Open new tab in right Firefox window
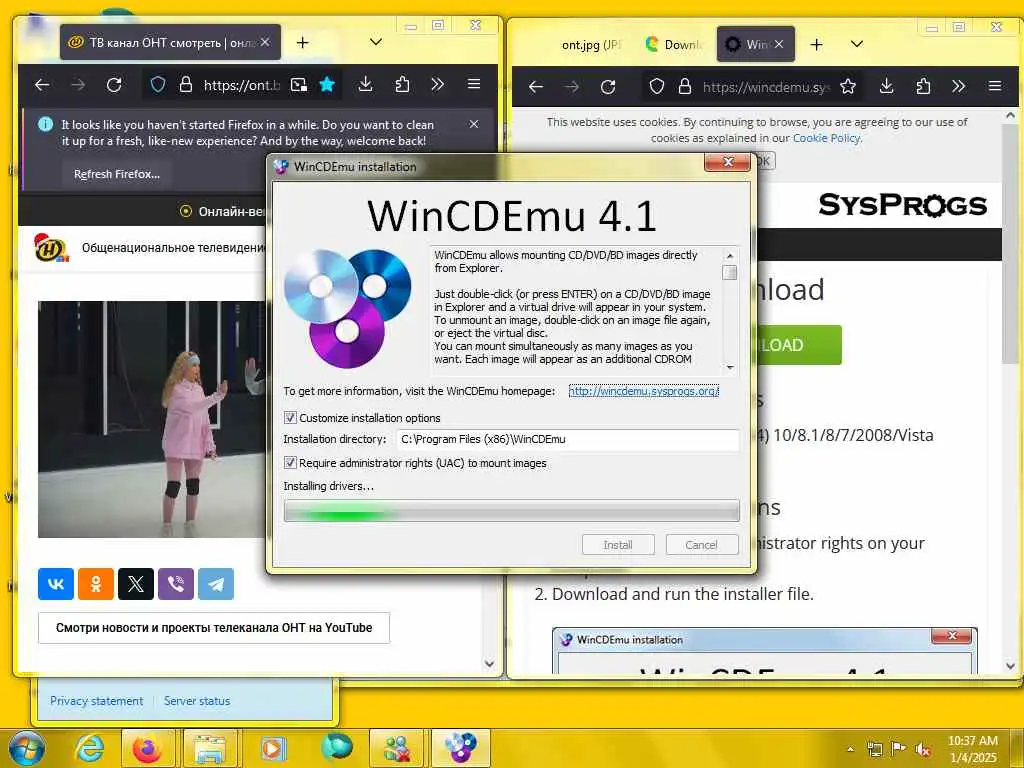The width and height of the screenshot is (1024, 768). [x=816, y=44]
